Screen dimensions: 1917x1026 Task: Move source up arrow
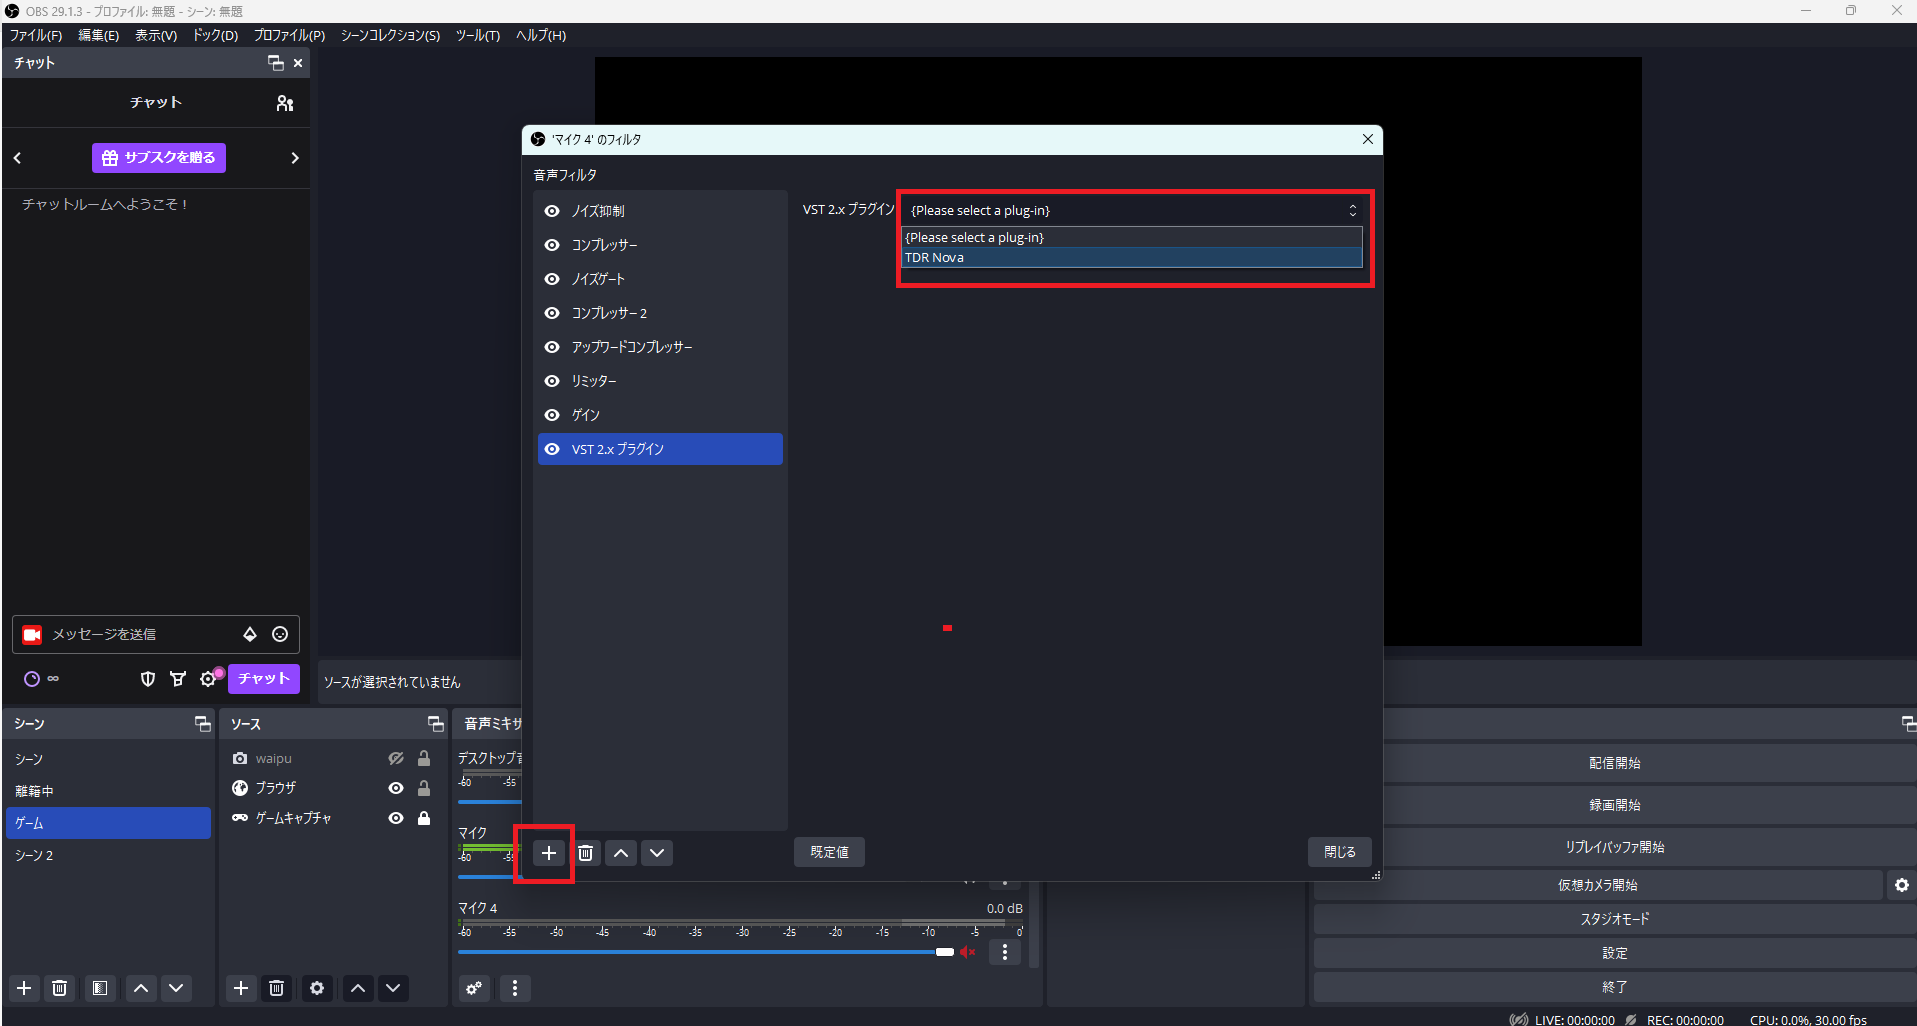tap(358, 988)
